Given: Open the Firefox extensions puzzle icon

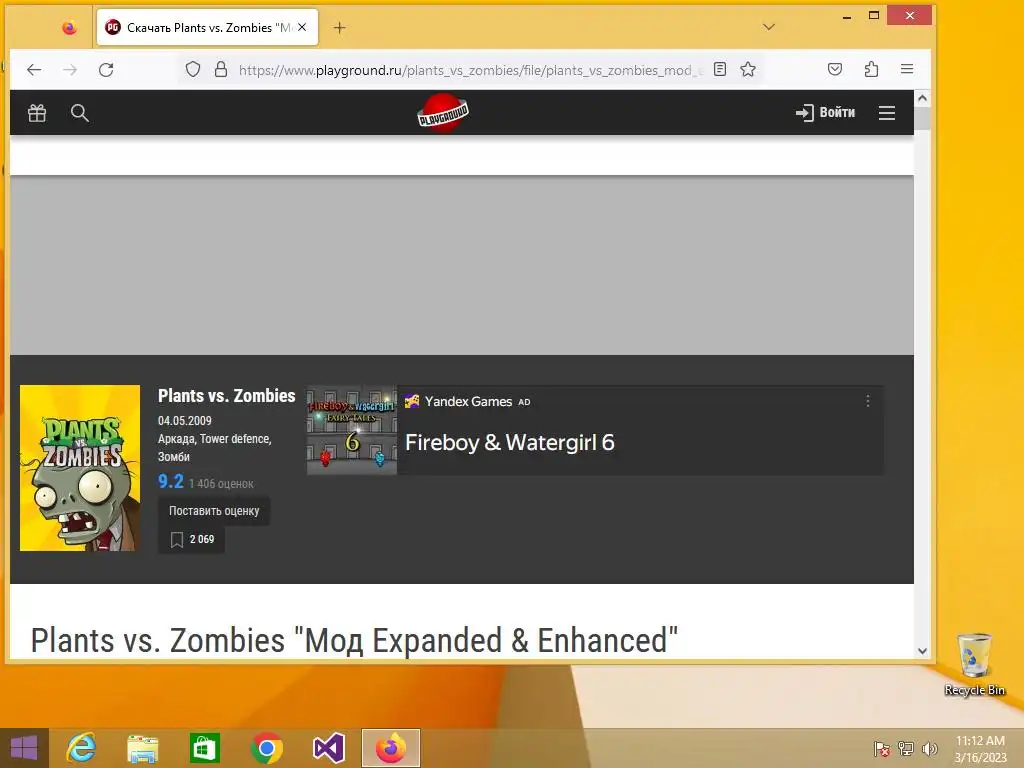Looking at the screenshot, I should [871, 69].
